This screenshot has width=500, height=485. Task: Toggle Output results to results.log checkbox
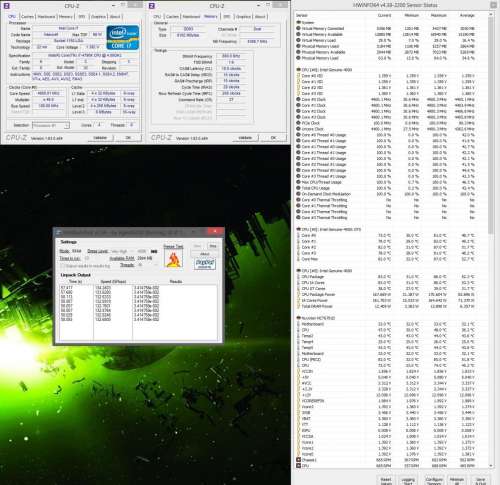pos(62,266)
